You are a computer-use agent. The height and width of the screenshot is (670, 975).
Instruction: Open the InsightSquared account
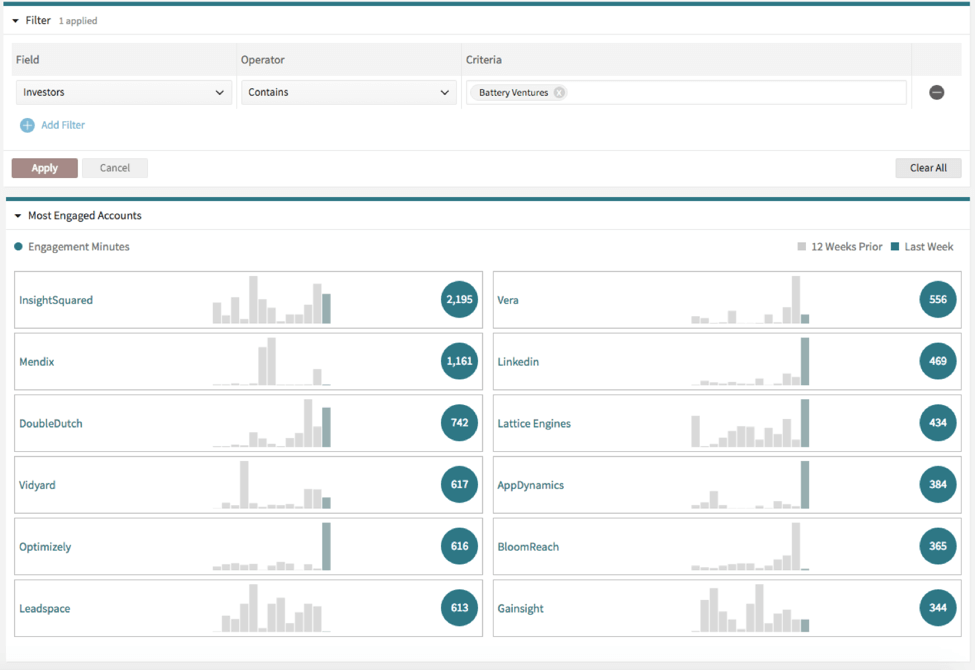pyautogui.click(x=56, y=300)
